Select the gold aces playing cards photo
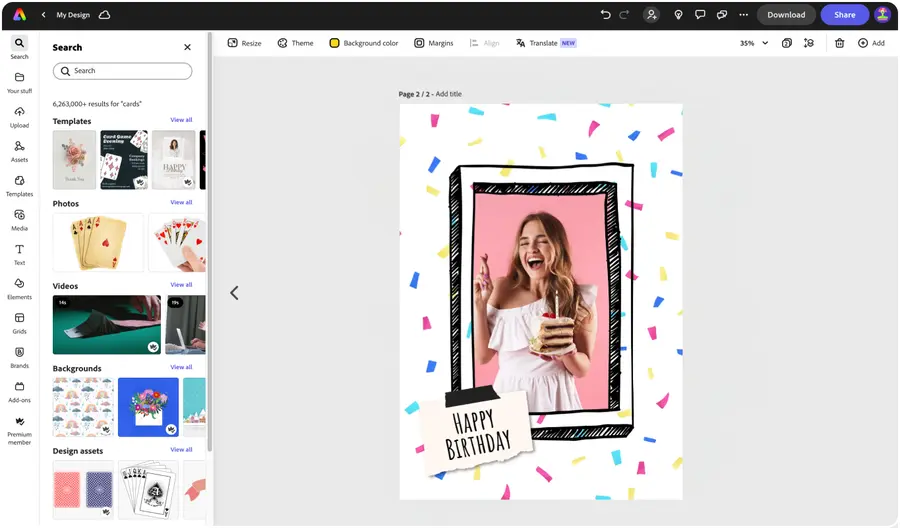Image resolution: width=900 pixels, height=528 pixels. [x=98, y=242]
